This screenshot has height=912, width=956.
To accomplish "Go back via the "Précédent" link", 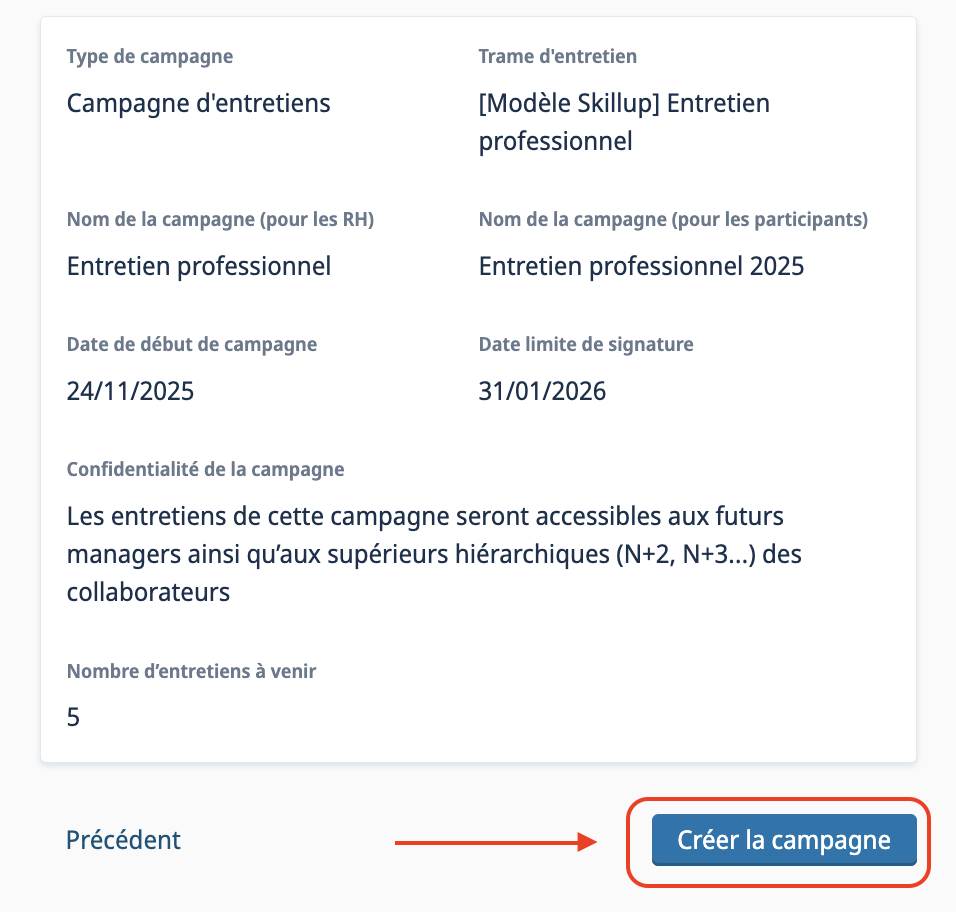I will tap(123, 840).
